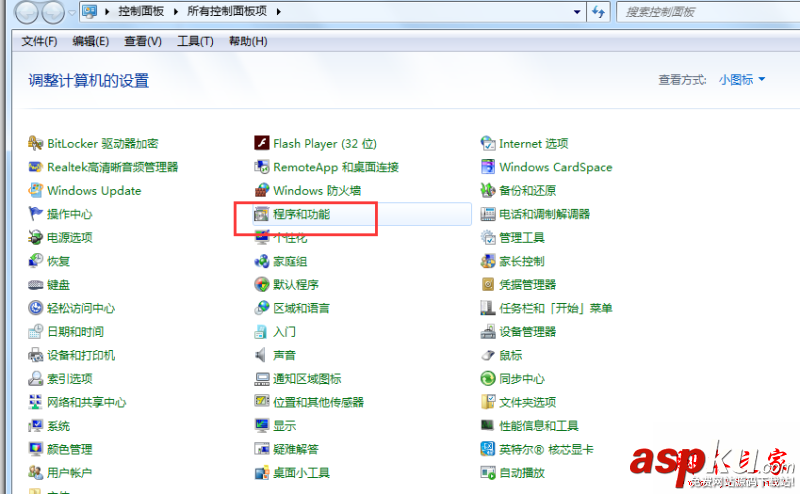
Task: Click the 默认程序 icon
Action: click(x=262, y=284)
